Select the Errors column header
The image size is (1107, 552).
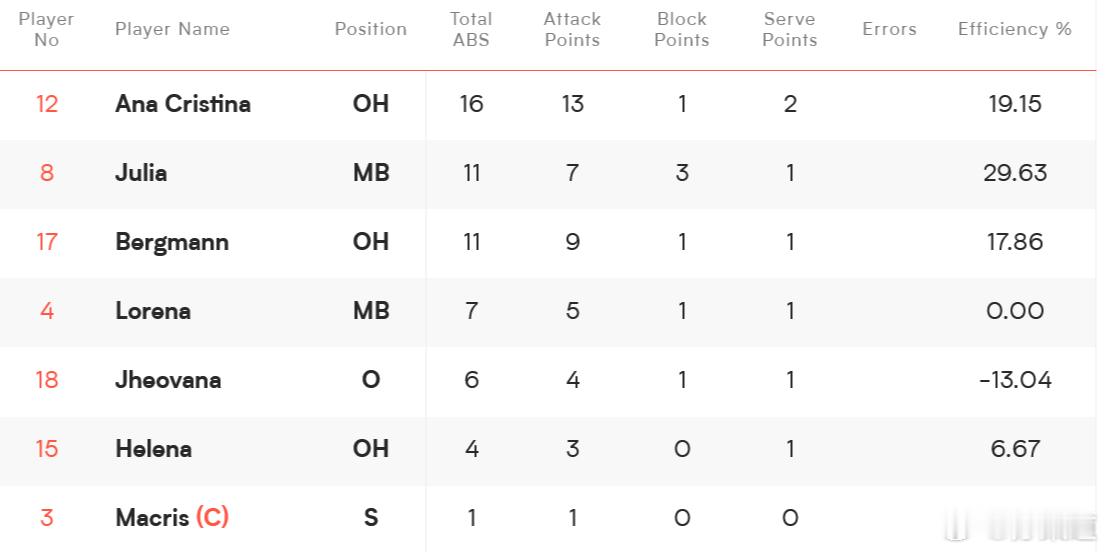tap(889, 29)
